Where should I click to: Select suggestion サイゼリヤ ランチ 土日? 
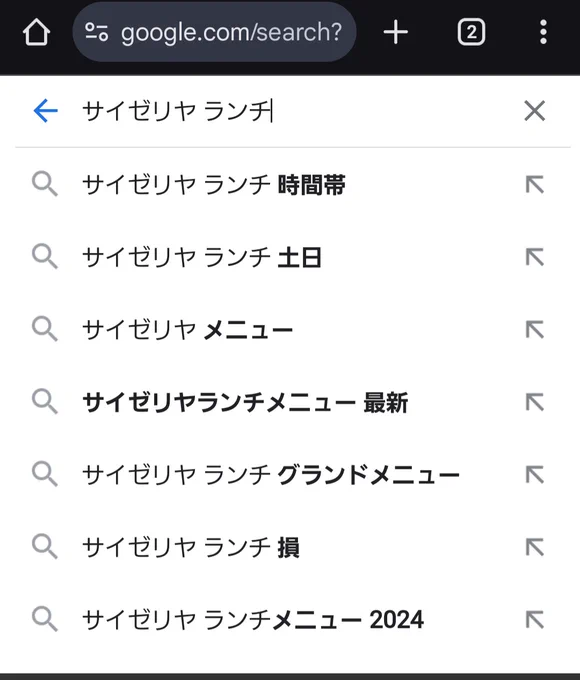click(202, 258)
